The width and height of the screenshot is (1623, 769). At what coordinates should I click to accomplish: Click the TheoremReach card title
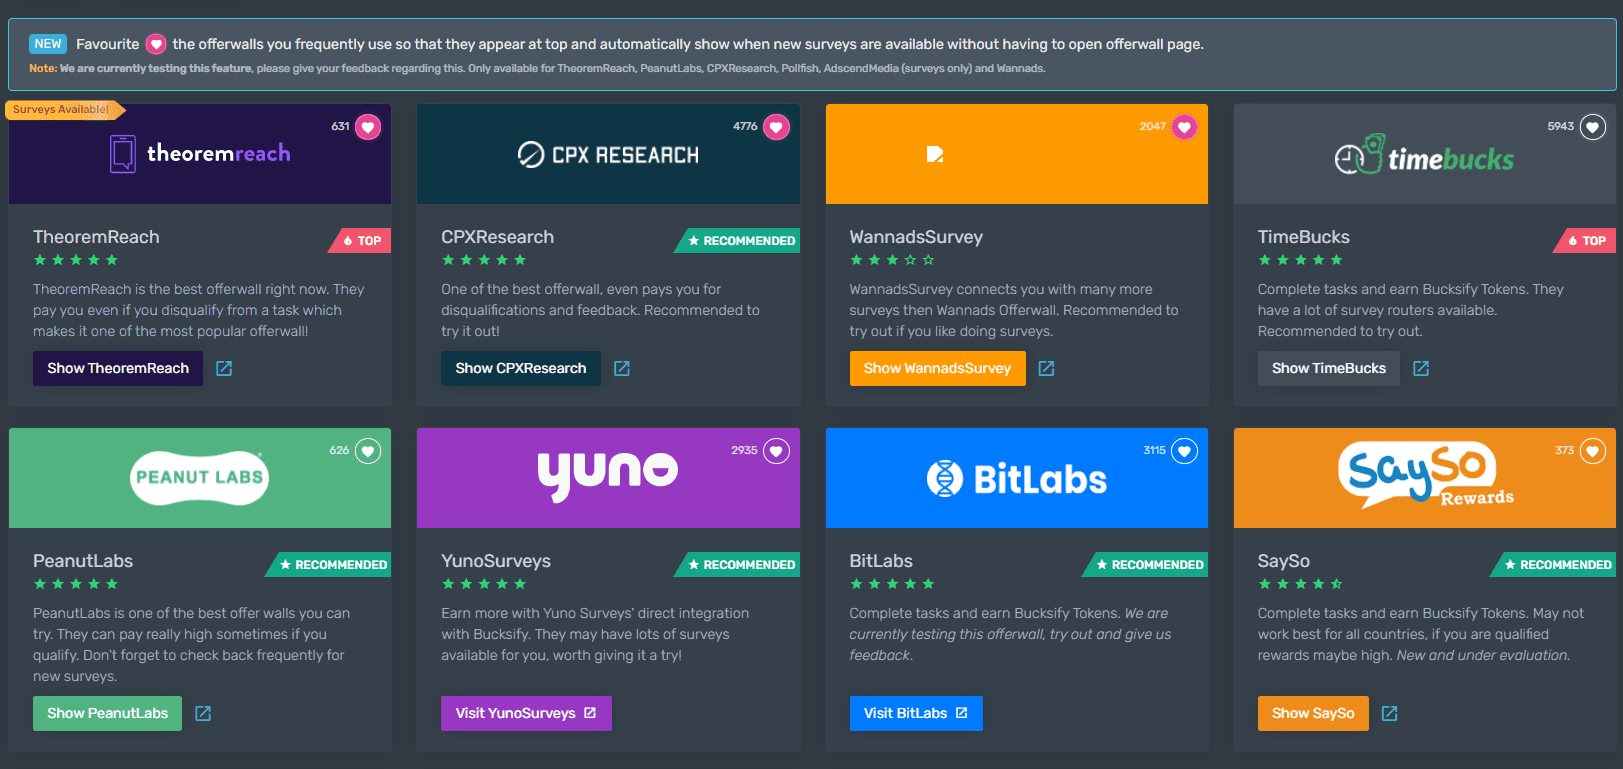[x=96, y=237]
